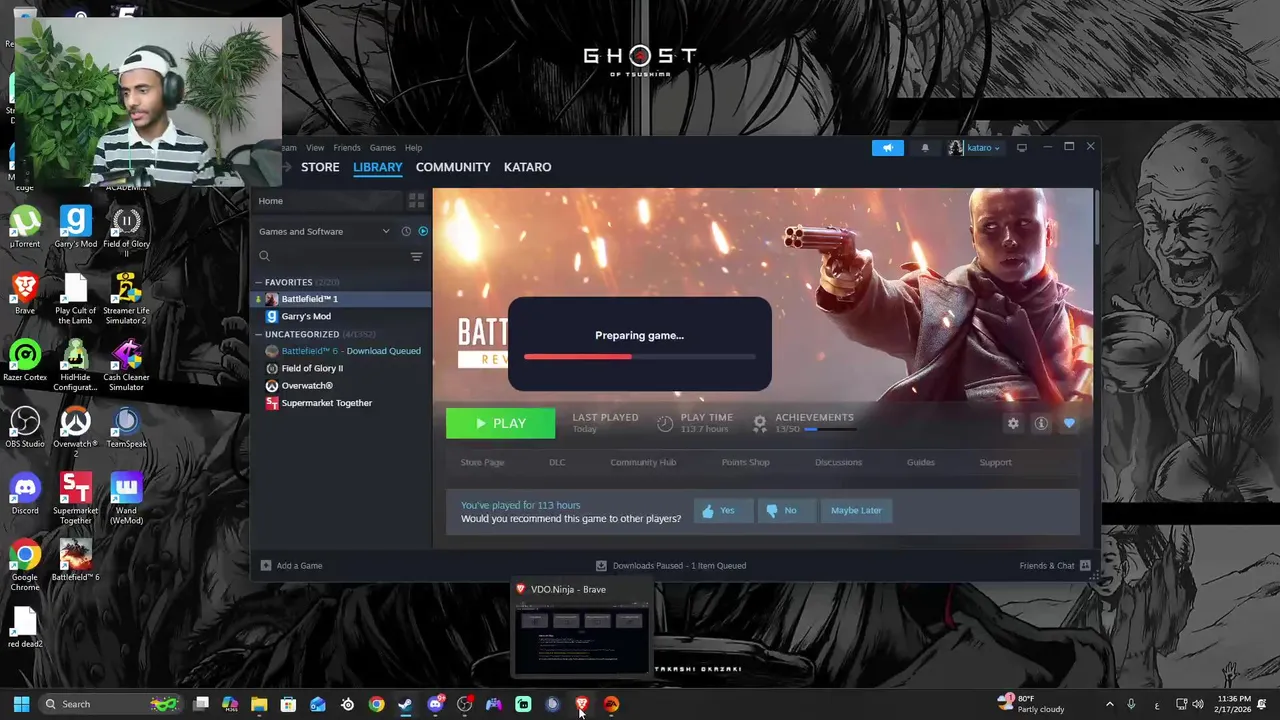The width and height of the screenshot is (1280, 720).
Task: Open collections grid view icon beside Home
Action: pos(416,201)
